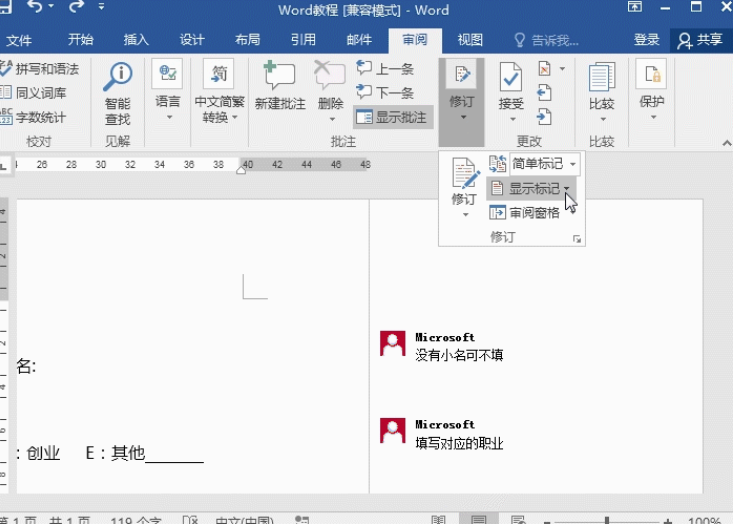Click the Redo arrow in title bar
This screenshot has width=734, height=527.
tap(76, 7)
